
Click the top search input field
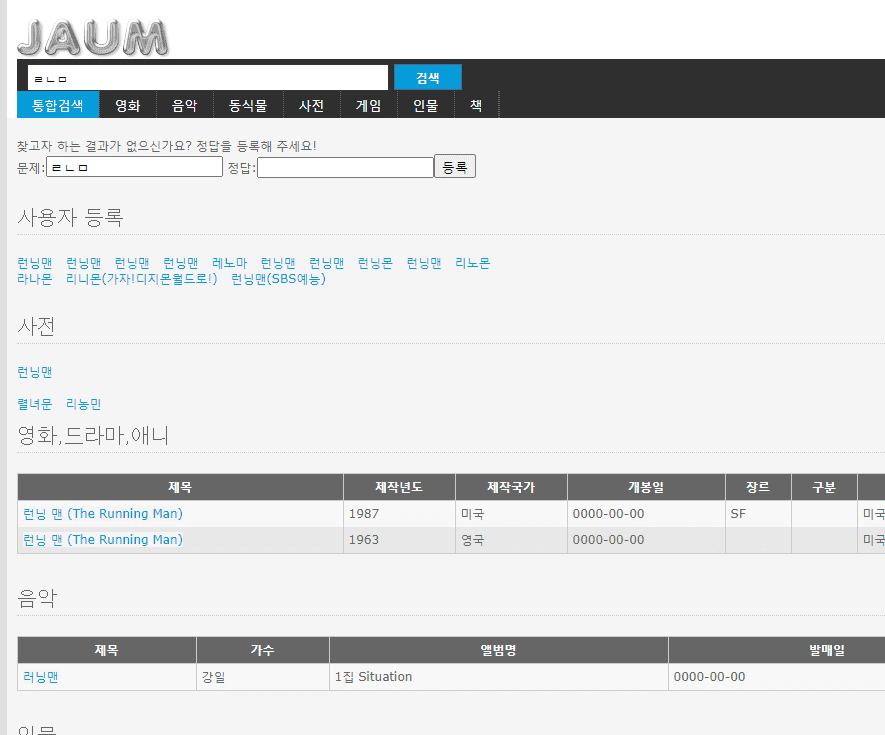[x=208, y=77]
